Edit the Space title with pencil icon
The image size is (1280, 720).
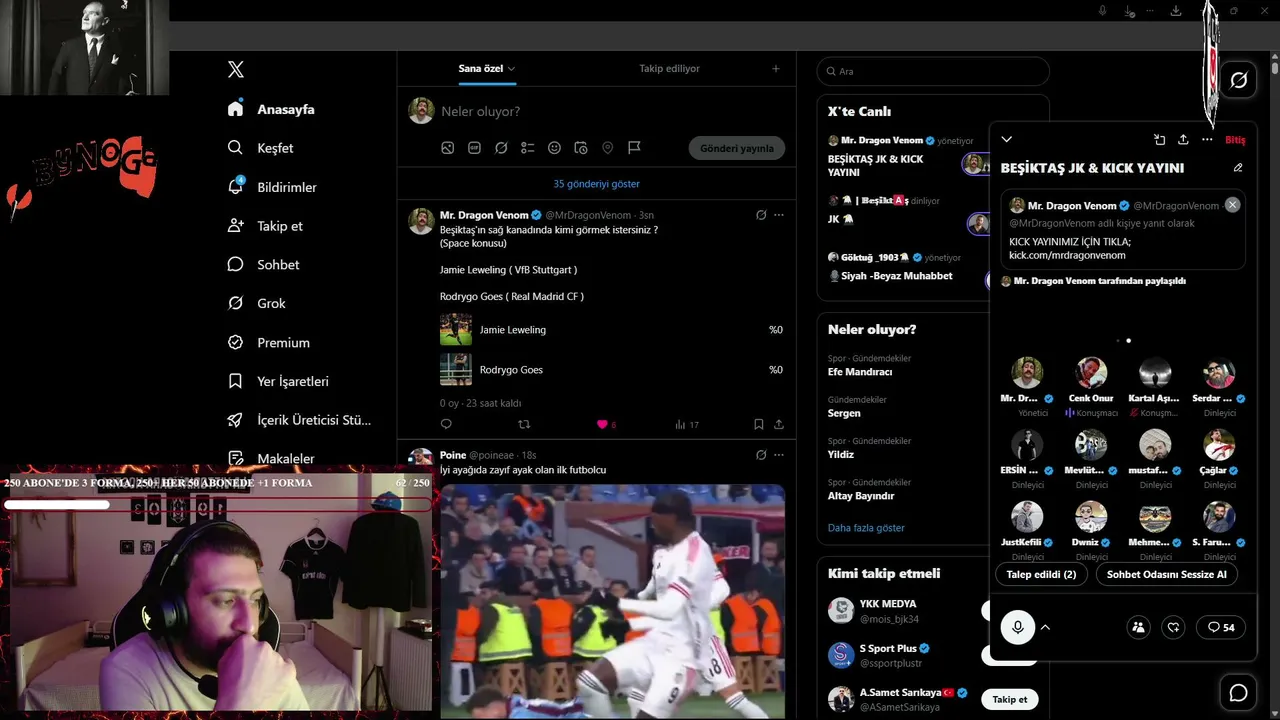point(1238,168)
